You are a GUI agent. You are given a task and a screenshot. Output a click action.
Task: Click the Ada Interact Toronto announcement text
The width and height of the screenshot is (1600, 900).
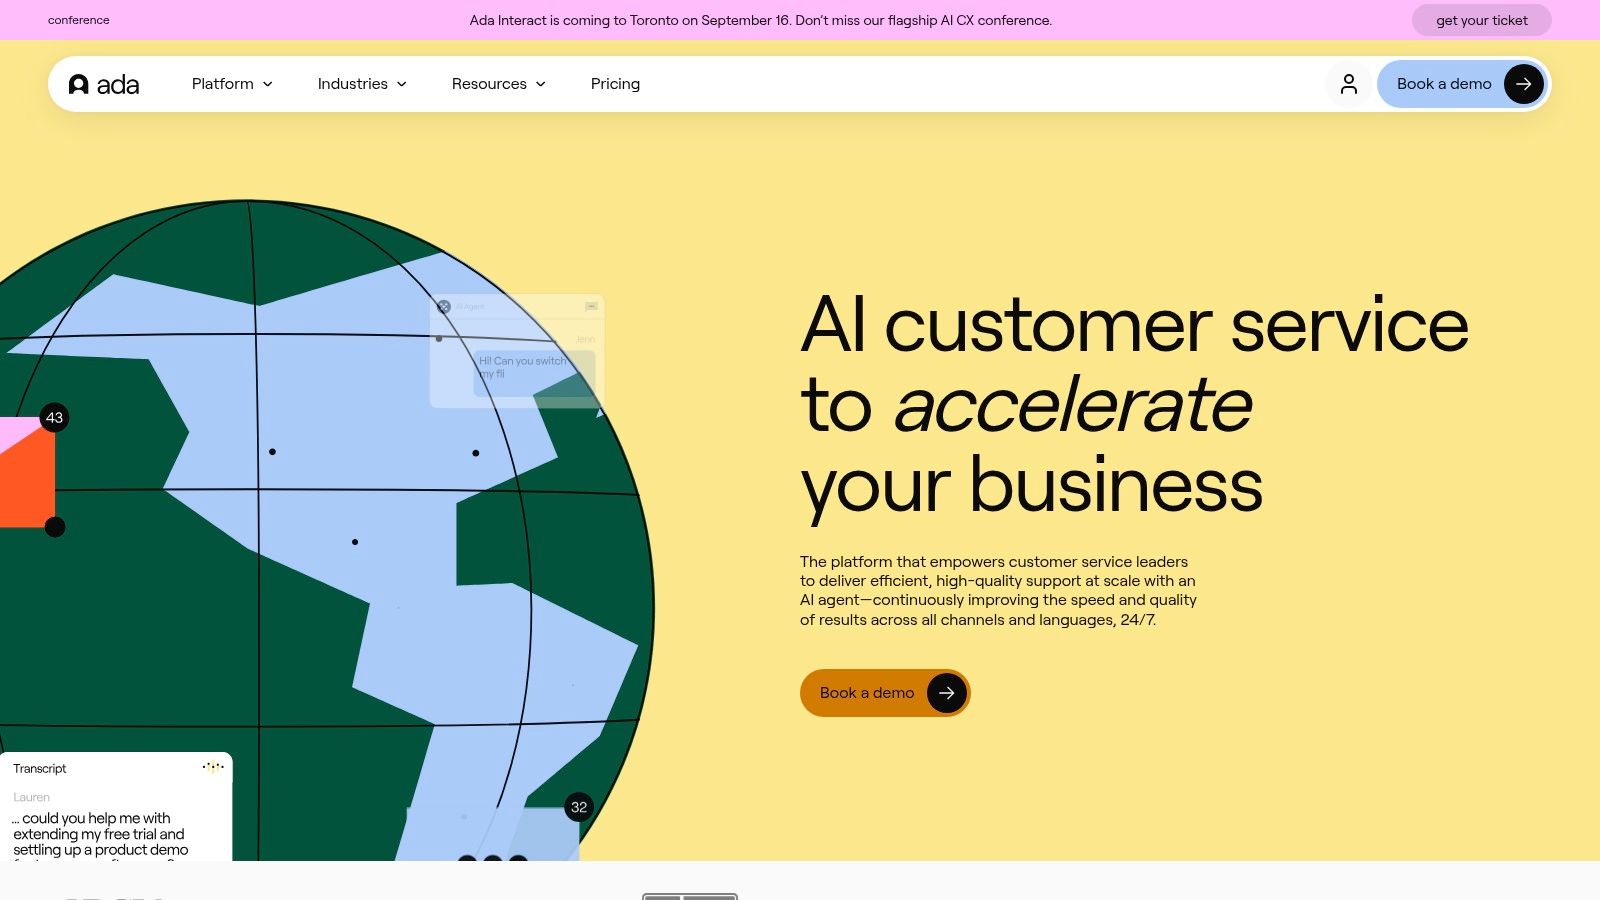coord(761,20)
